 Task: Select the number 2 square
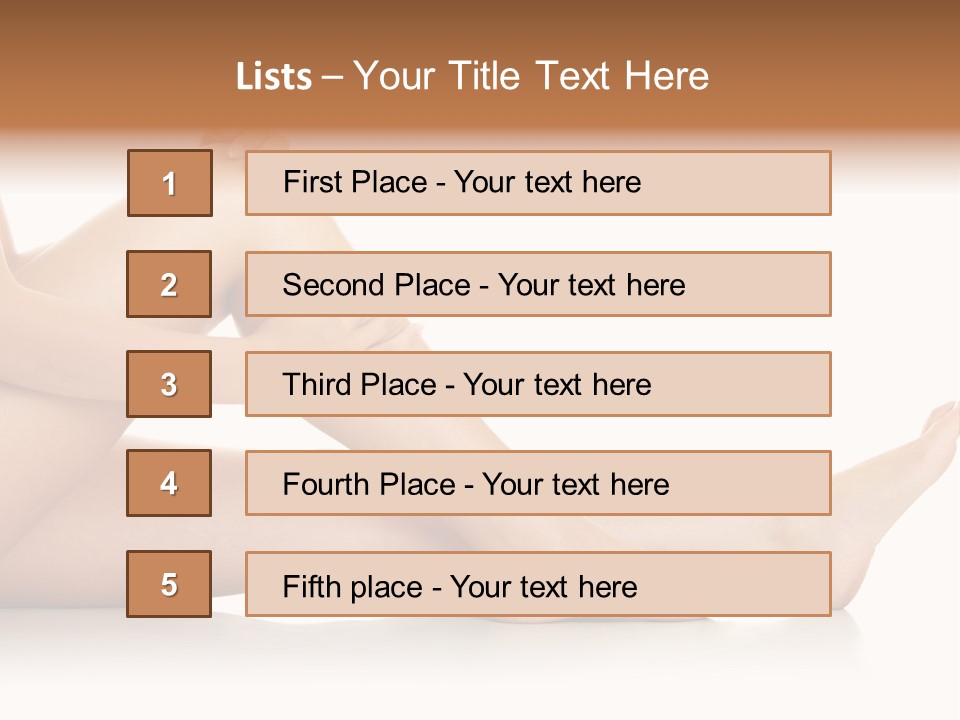tap(169, 284)
